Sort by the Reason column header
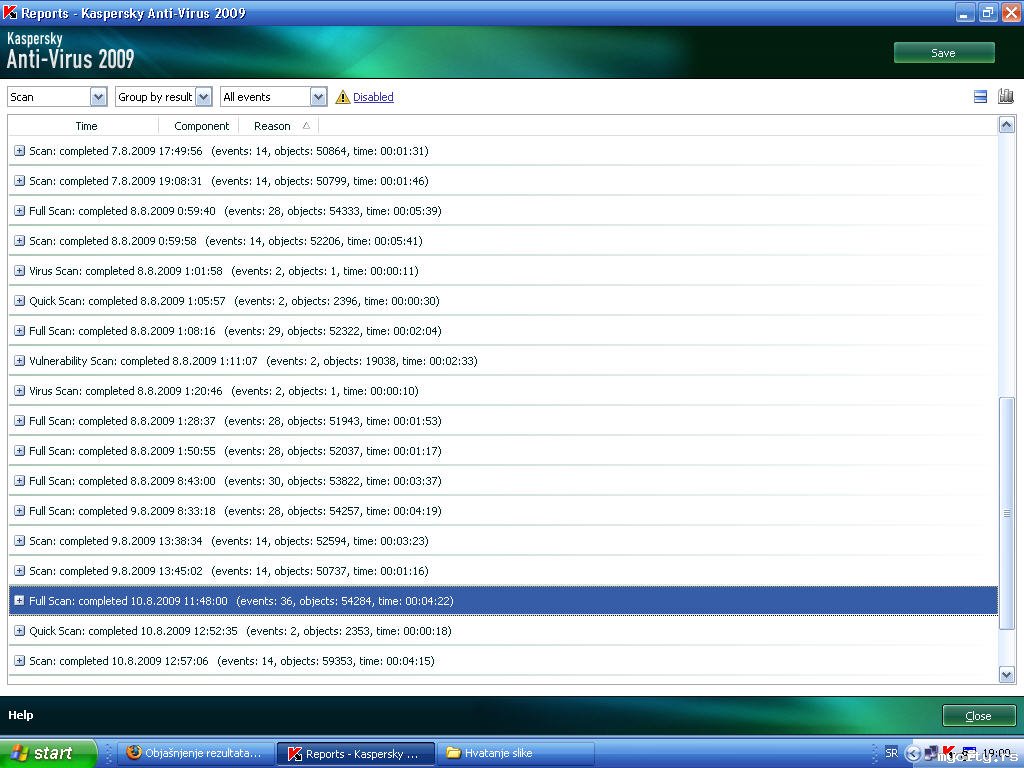Viewport: 1024px width, 768px height. point(280,126)
